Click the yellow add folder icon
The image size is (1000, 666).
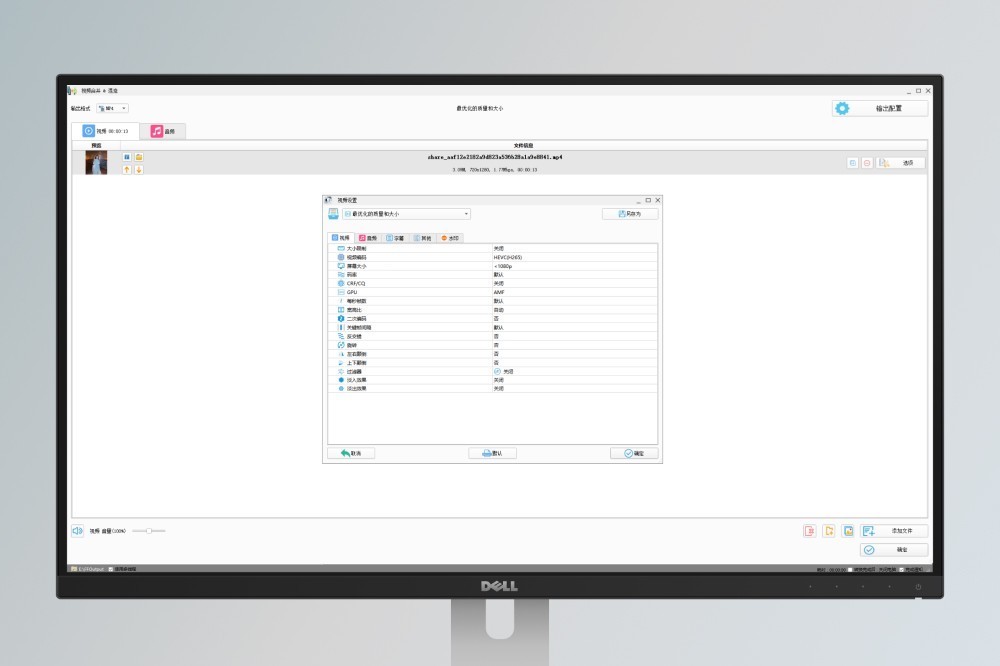(828, 531)
